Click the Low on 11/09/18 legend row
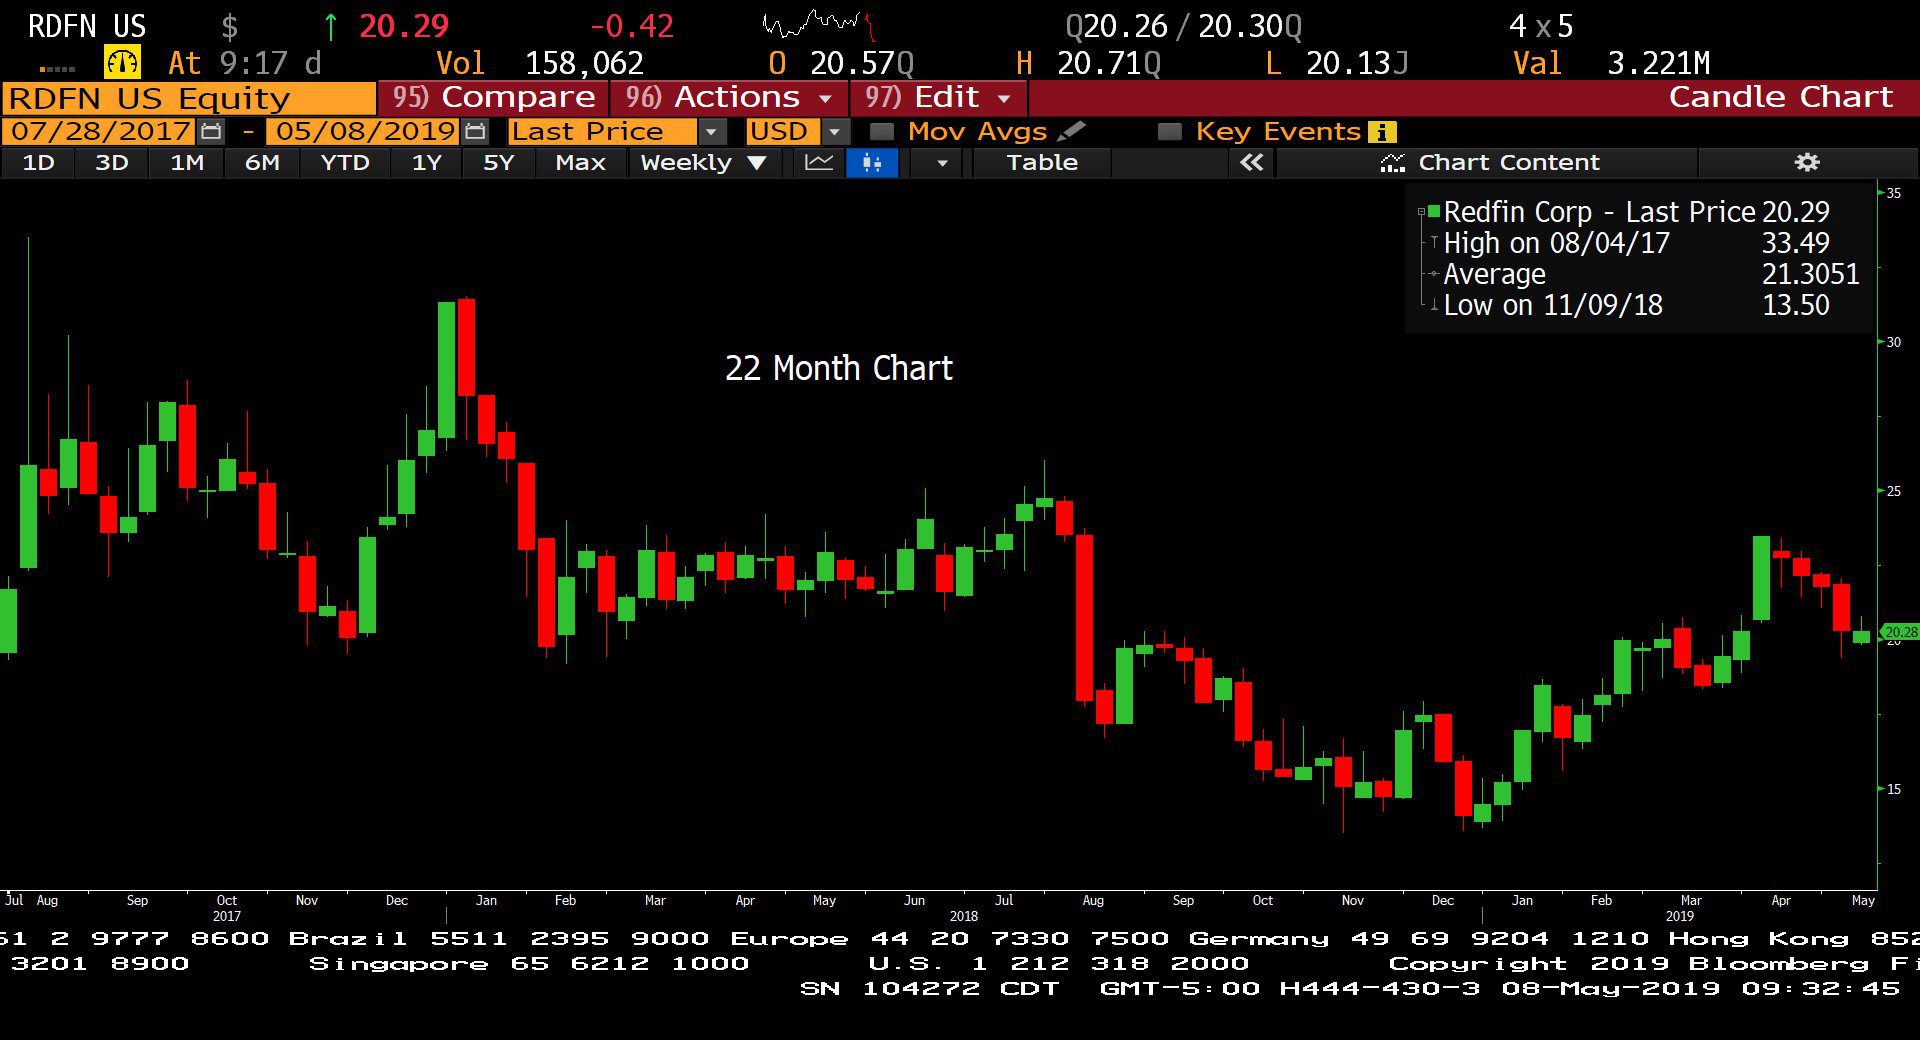The height and width of the screenshot is (1040, 1920). [1636, 305]
